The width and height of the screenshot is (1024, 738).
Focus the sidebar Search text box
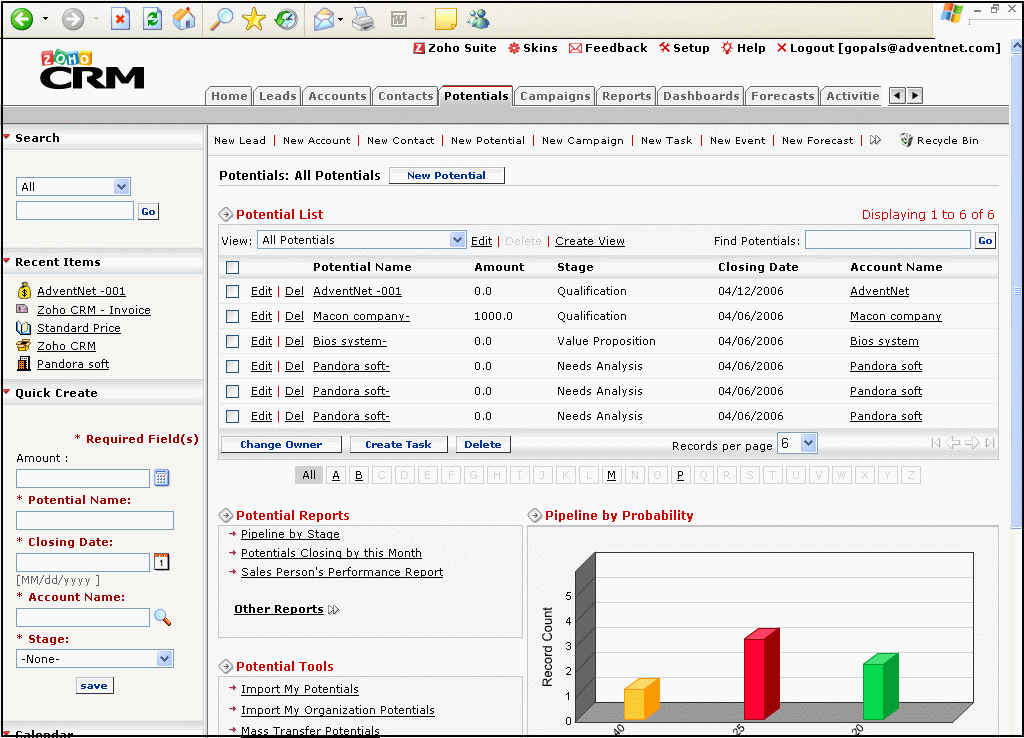pos(75,210)
